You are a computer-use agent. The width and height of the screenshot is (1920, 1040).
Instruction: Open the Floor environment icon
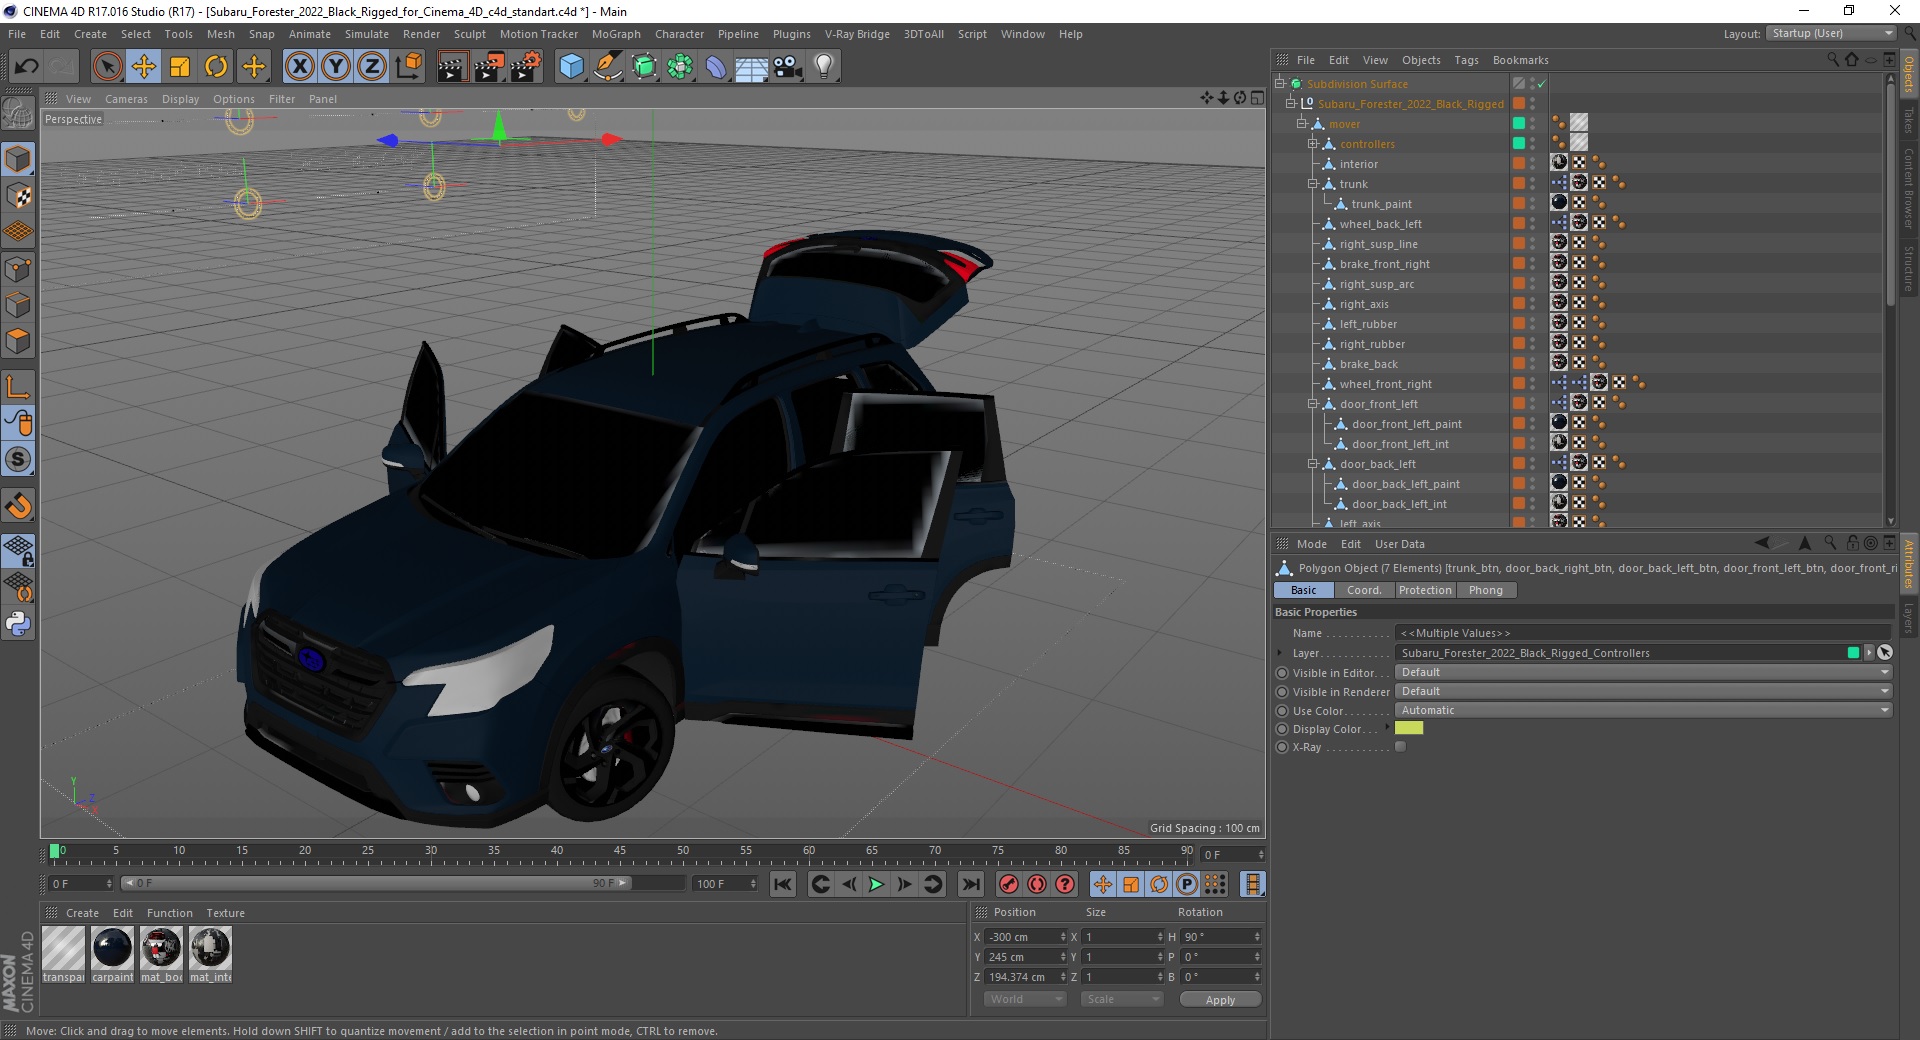click(751, 67)
